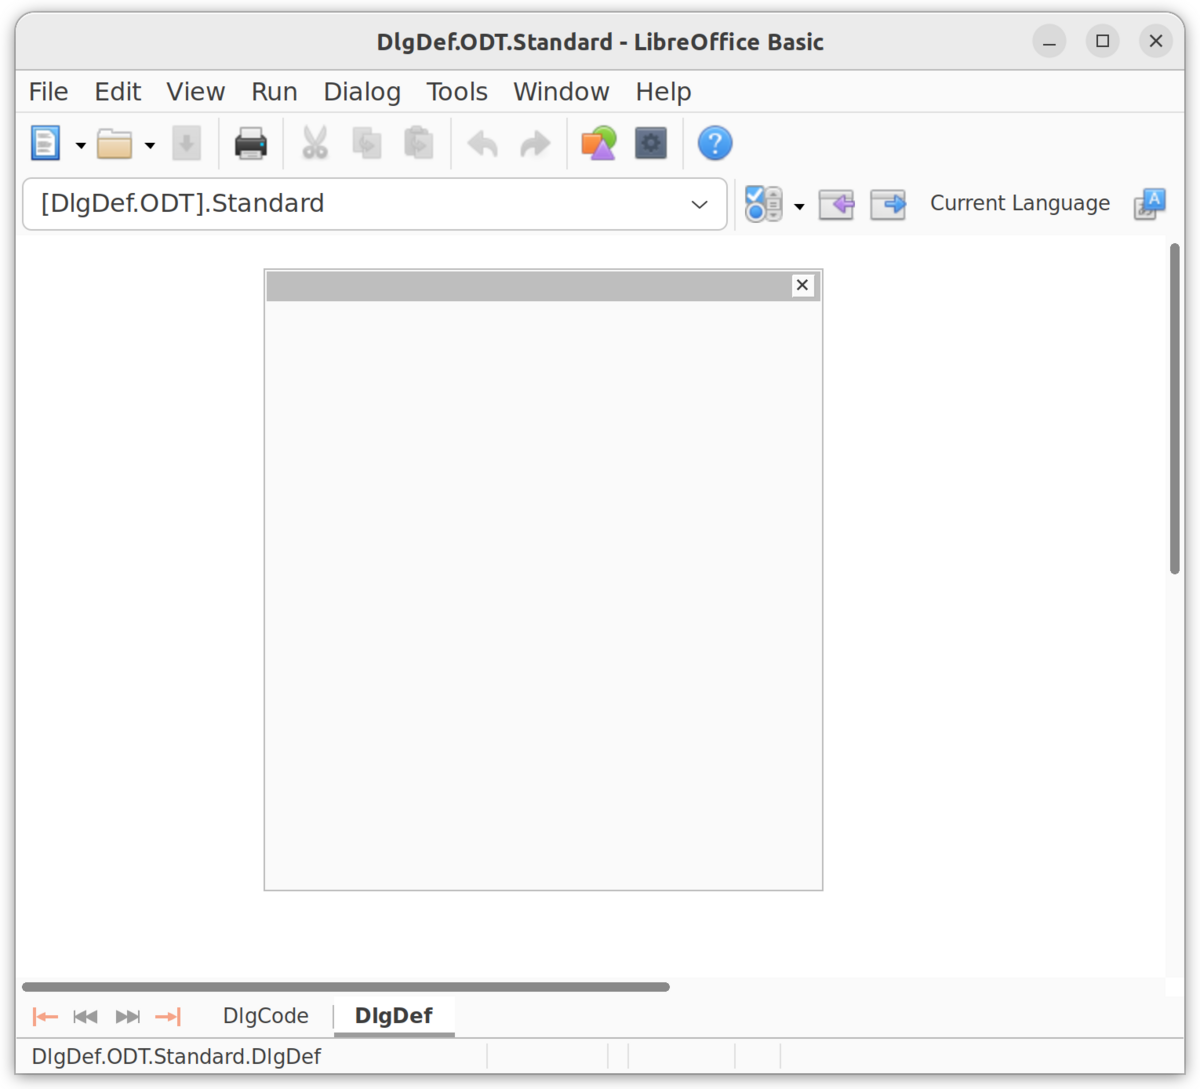Screen dimensions: 1200x1089
Task: Click the Properties gear icon
Action: pyautogui.click(x=650, y=143)
